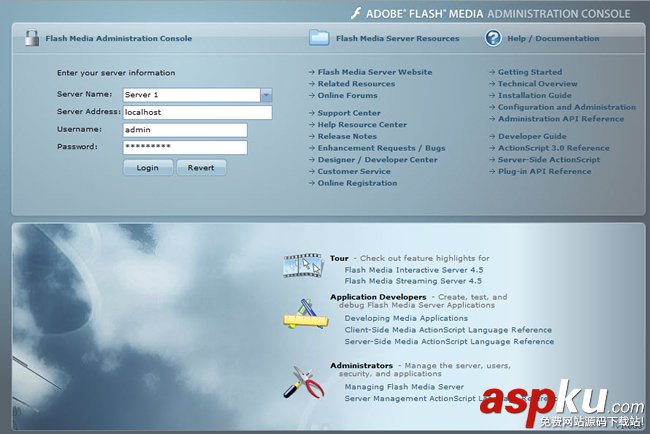Viewport: 650px width, 434px height.
Task: Click the Revert button
Action: click(x=201, y=167)
